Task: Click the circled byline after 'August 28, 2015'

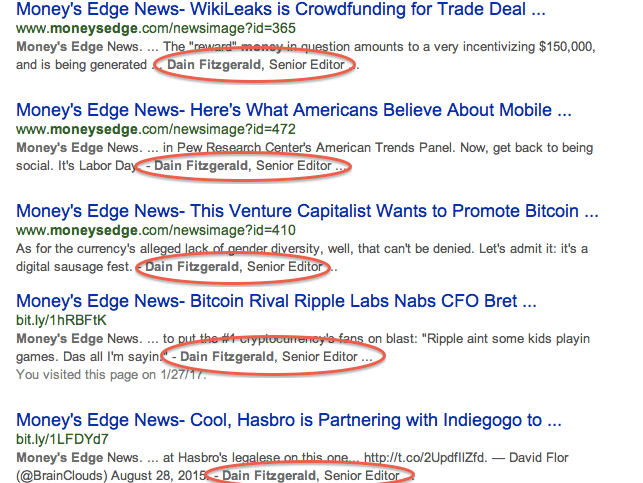Action: click(x=313, y=476)
